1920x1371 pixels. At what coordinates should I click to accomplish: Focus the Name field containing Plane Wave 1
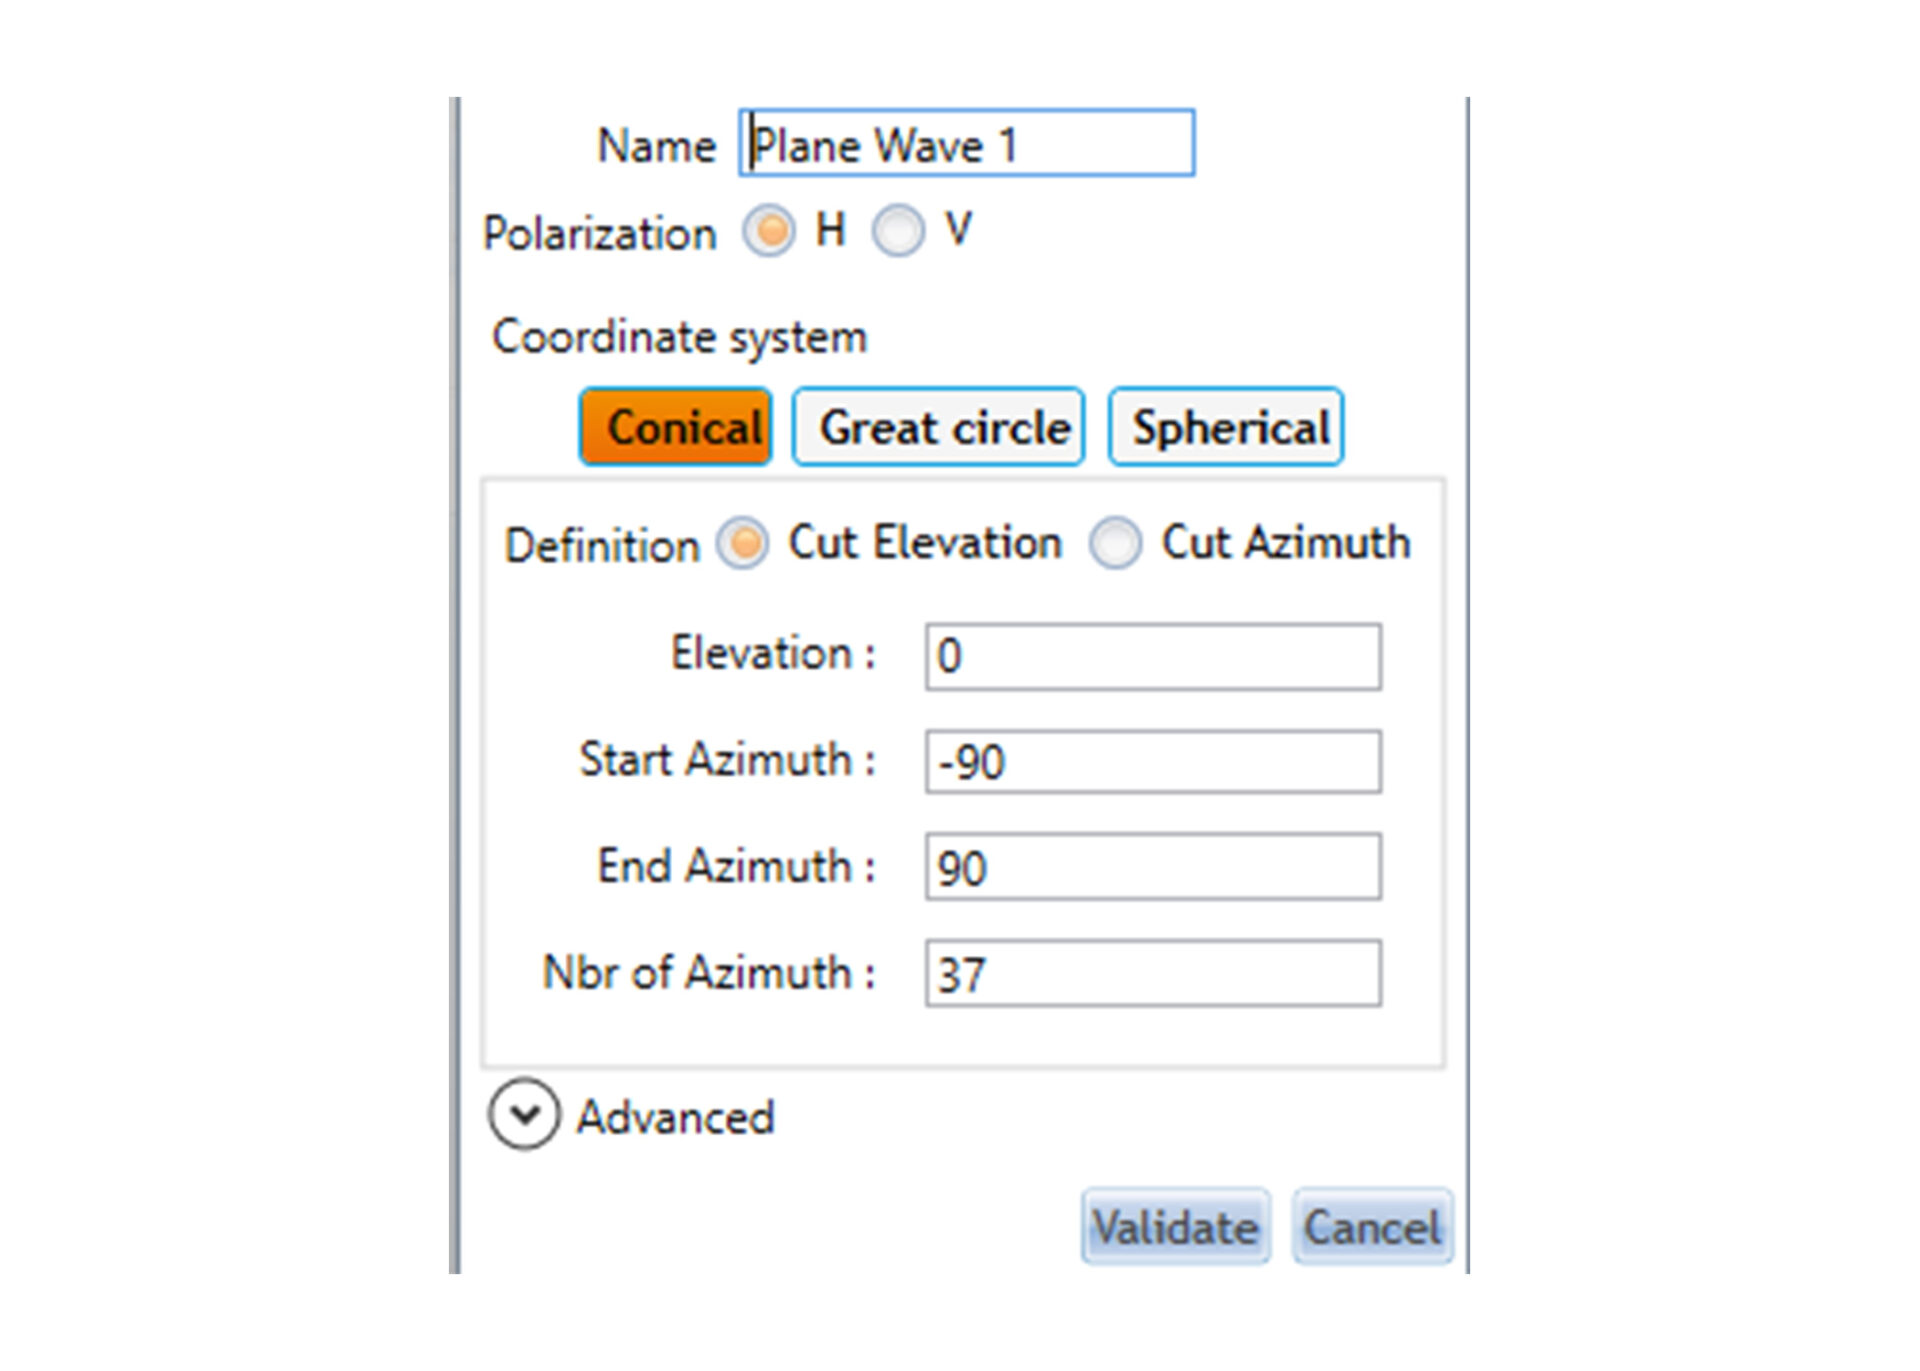tap(967, 143)
